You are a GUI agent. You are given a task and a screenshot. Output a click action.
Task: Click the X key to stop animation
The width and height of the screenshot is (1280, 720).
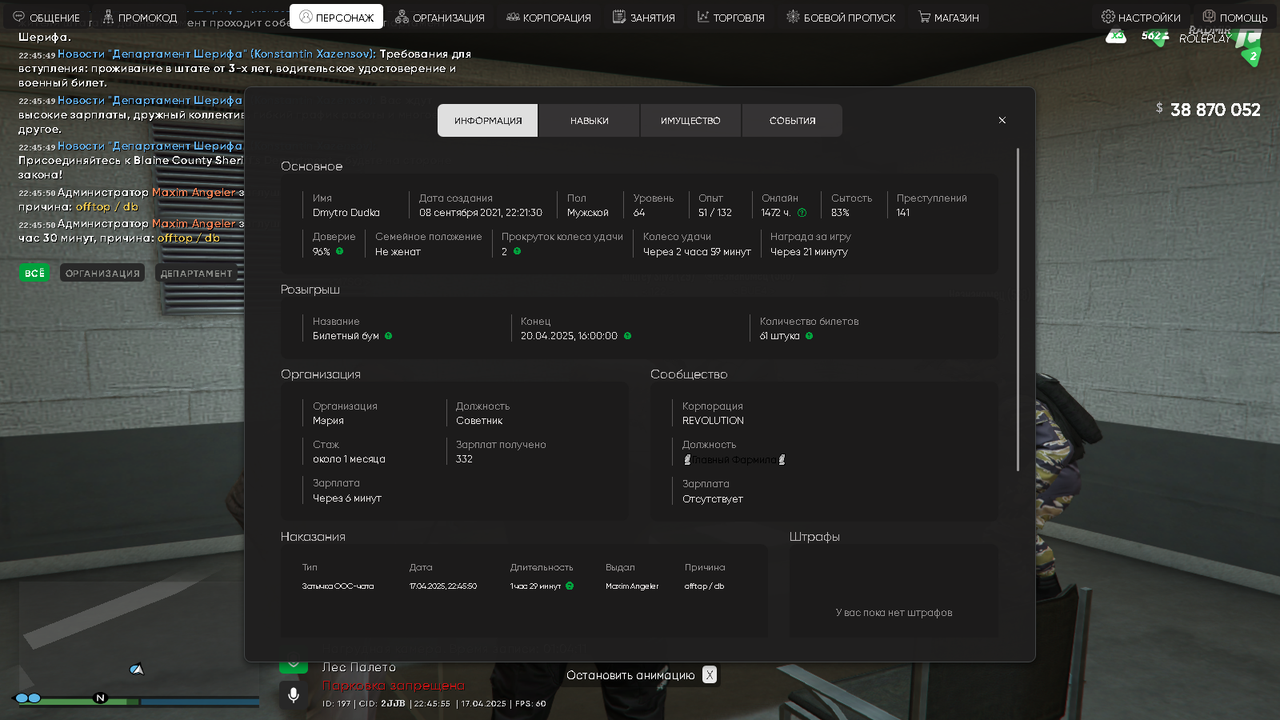pos(709,675)
